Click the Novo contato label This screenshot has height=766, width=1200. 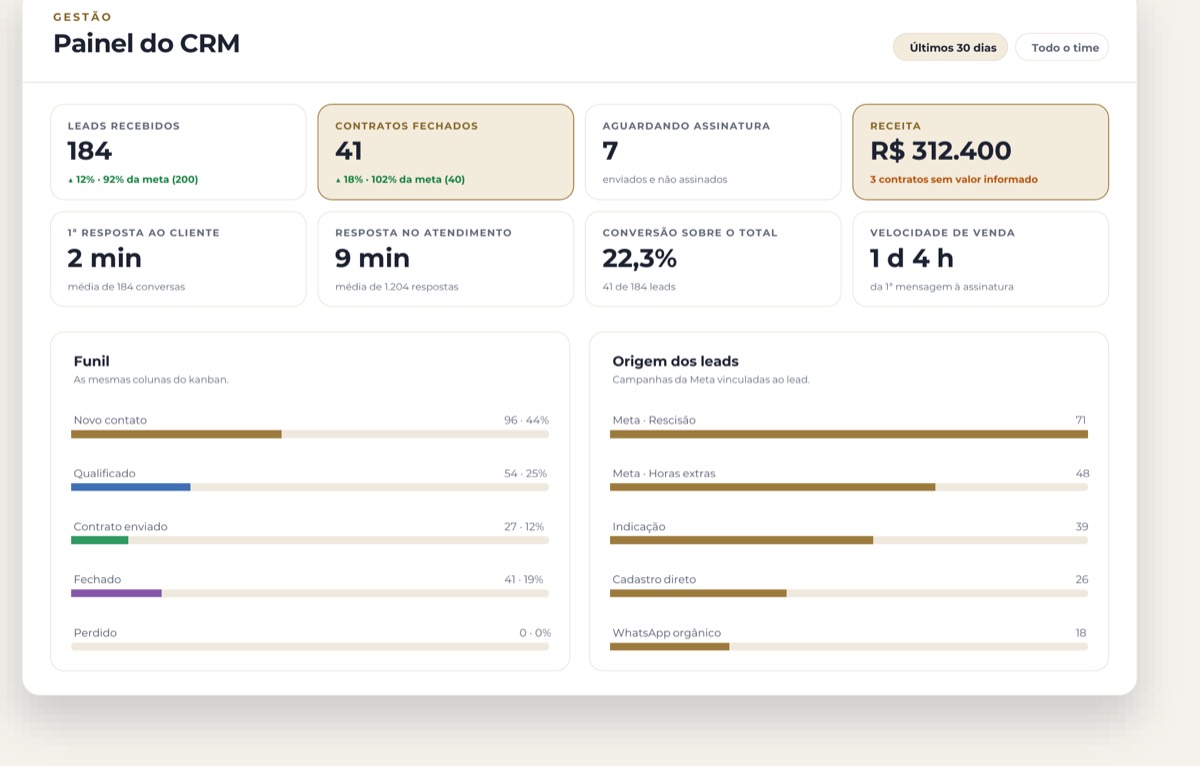(x=110, y=420)
